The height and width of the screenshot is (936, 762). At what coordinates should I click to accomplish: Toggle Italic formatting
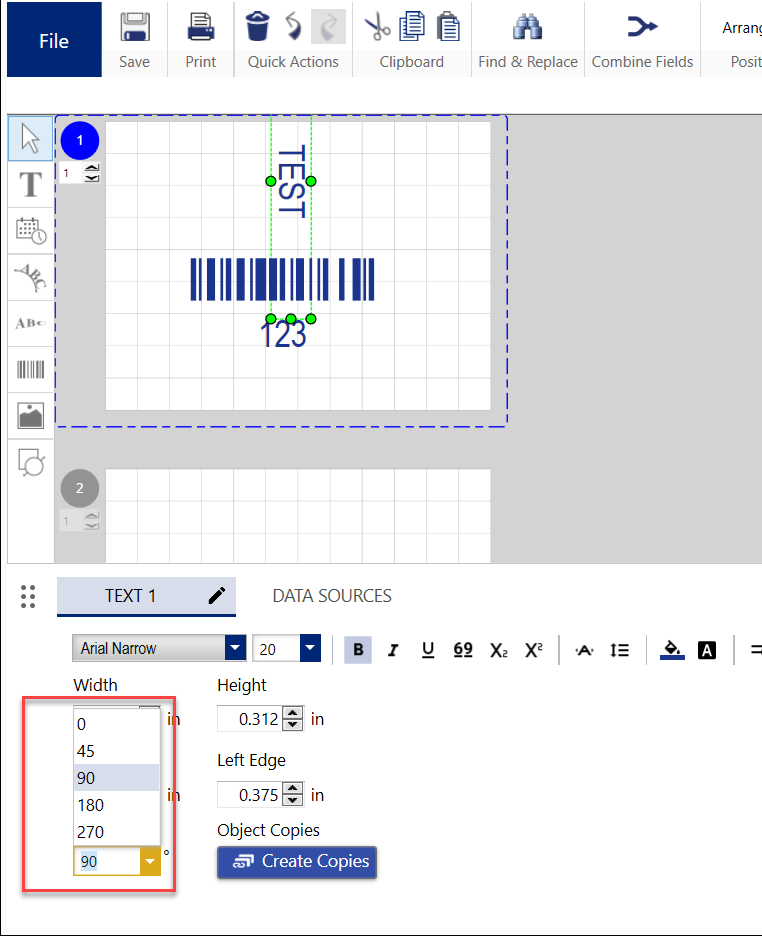(393, 650)
